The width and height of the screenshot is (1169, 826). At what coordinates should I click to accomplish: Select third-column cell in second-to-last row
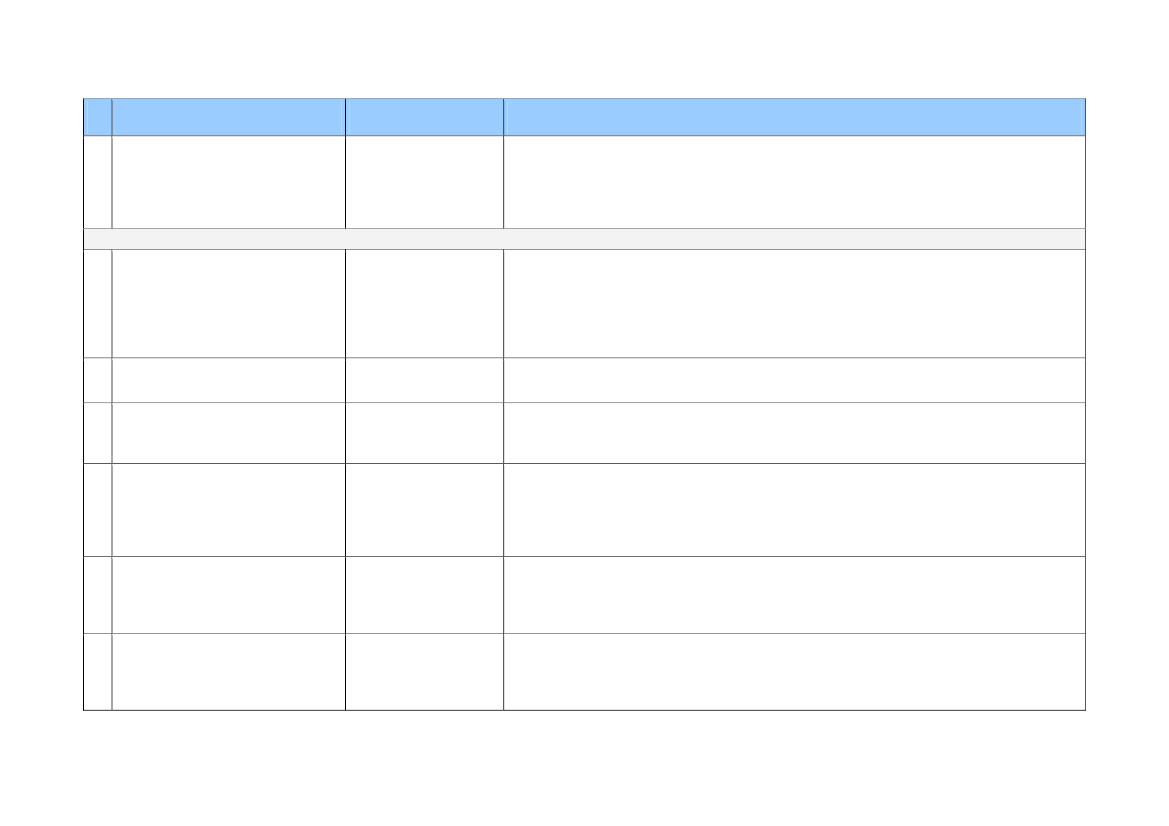424,595
